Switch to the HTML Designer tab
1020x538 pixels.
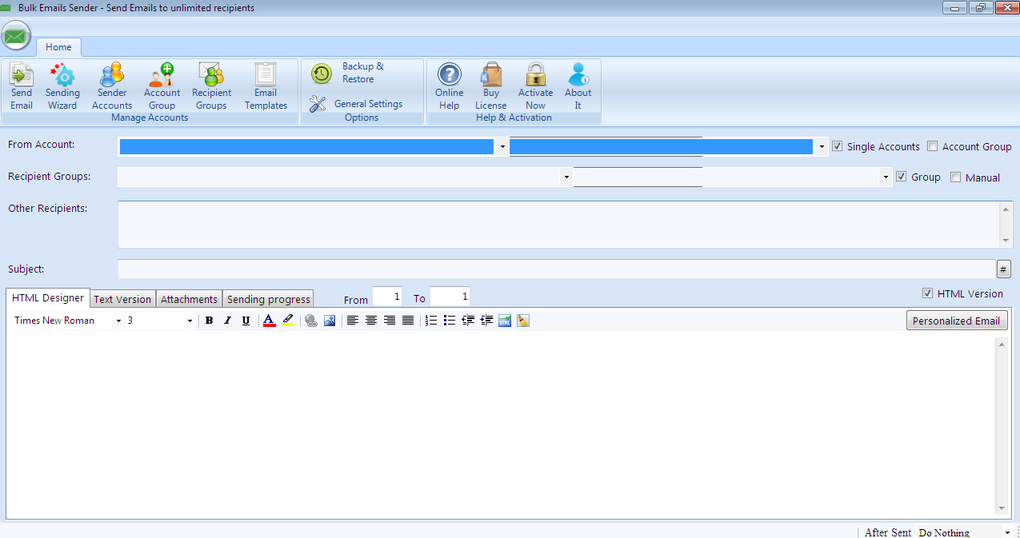pyautogui.click(x=48, y=297)
